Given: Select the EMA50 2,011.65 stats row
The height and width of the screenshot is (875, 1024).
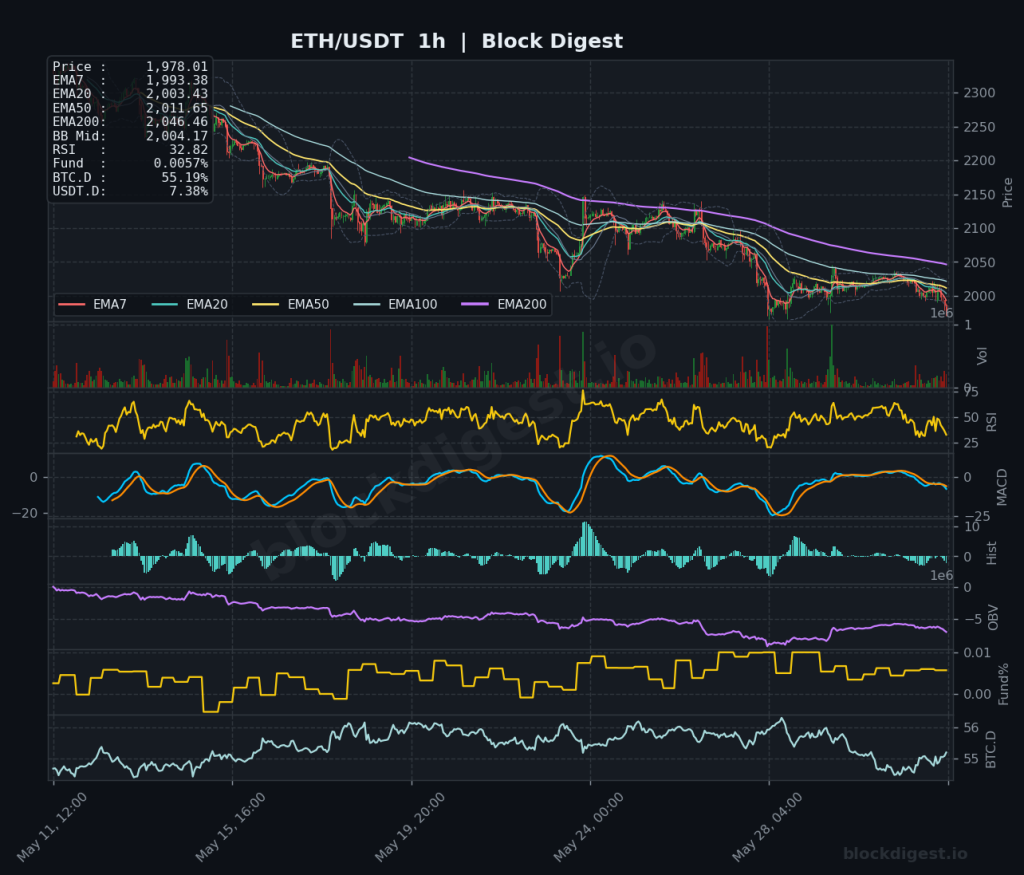Looking at the screenshot, I should point(130,108).
